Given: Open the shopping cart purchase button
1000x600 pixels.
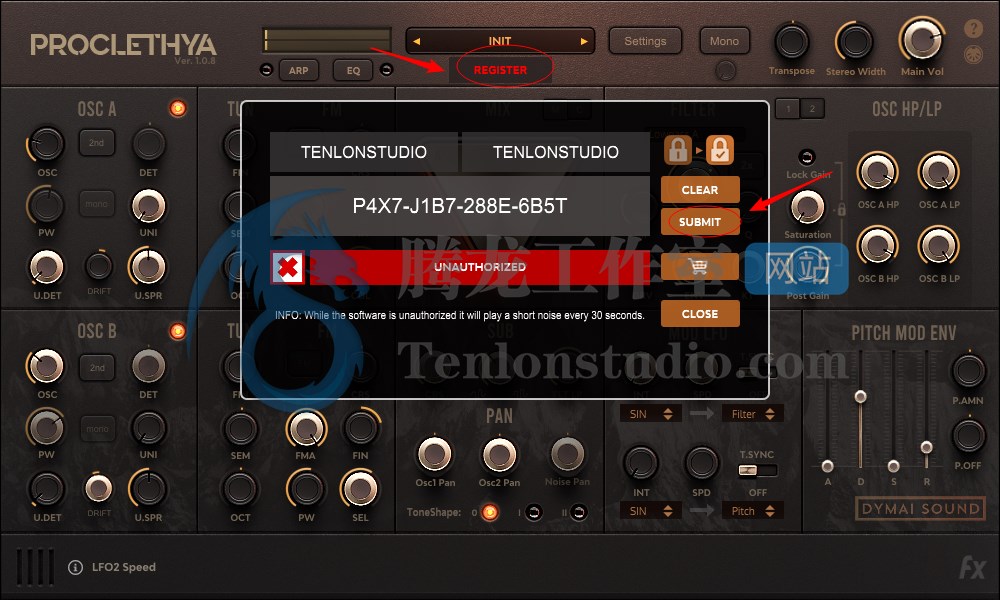Looking at the screenshot, I should pos(700,267).
